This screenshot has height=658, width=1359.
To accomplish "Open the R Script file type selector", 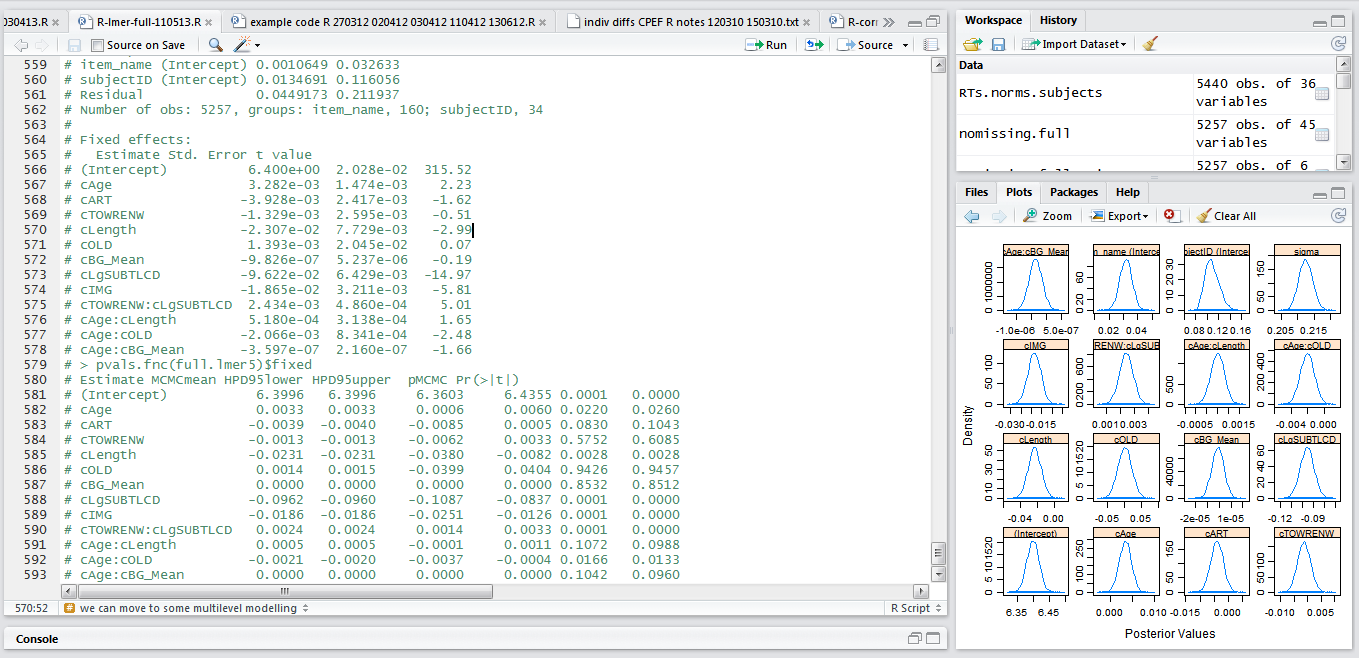I will 913,608.
